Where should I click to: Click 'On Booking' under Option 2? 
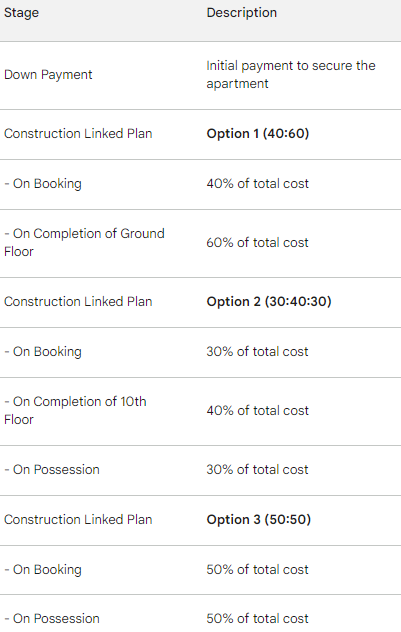coord(43,352)
